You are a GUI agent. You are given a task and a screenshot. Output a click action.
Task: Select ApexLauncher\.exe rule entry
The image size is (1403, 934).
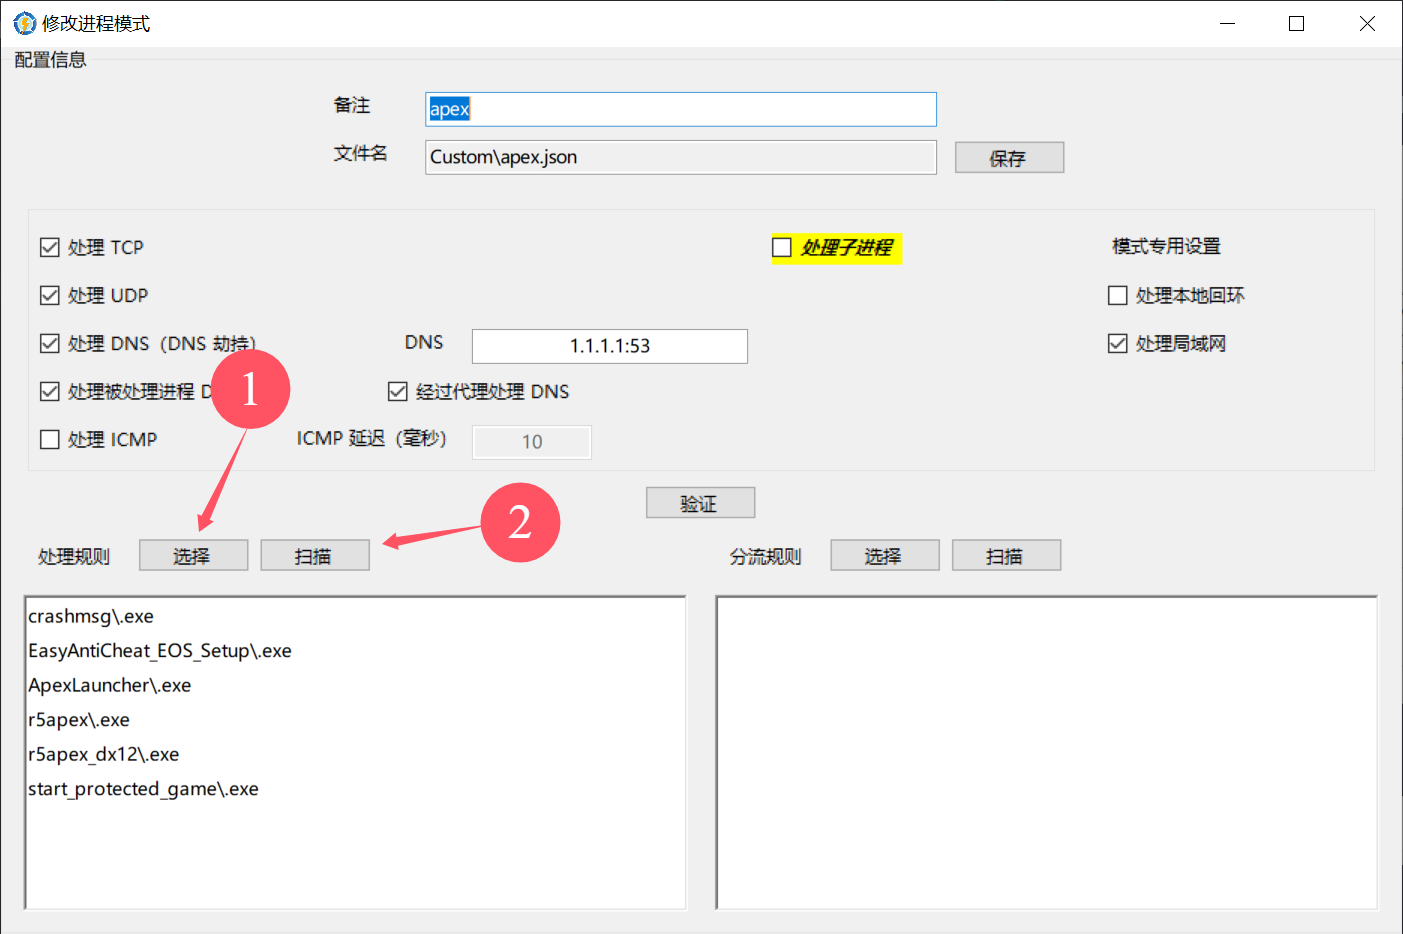click(x=110, y=685)
